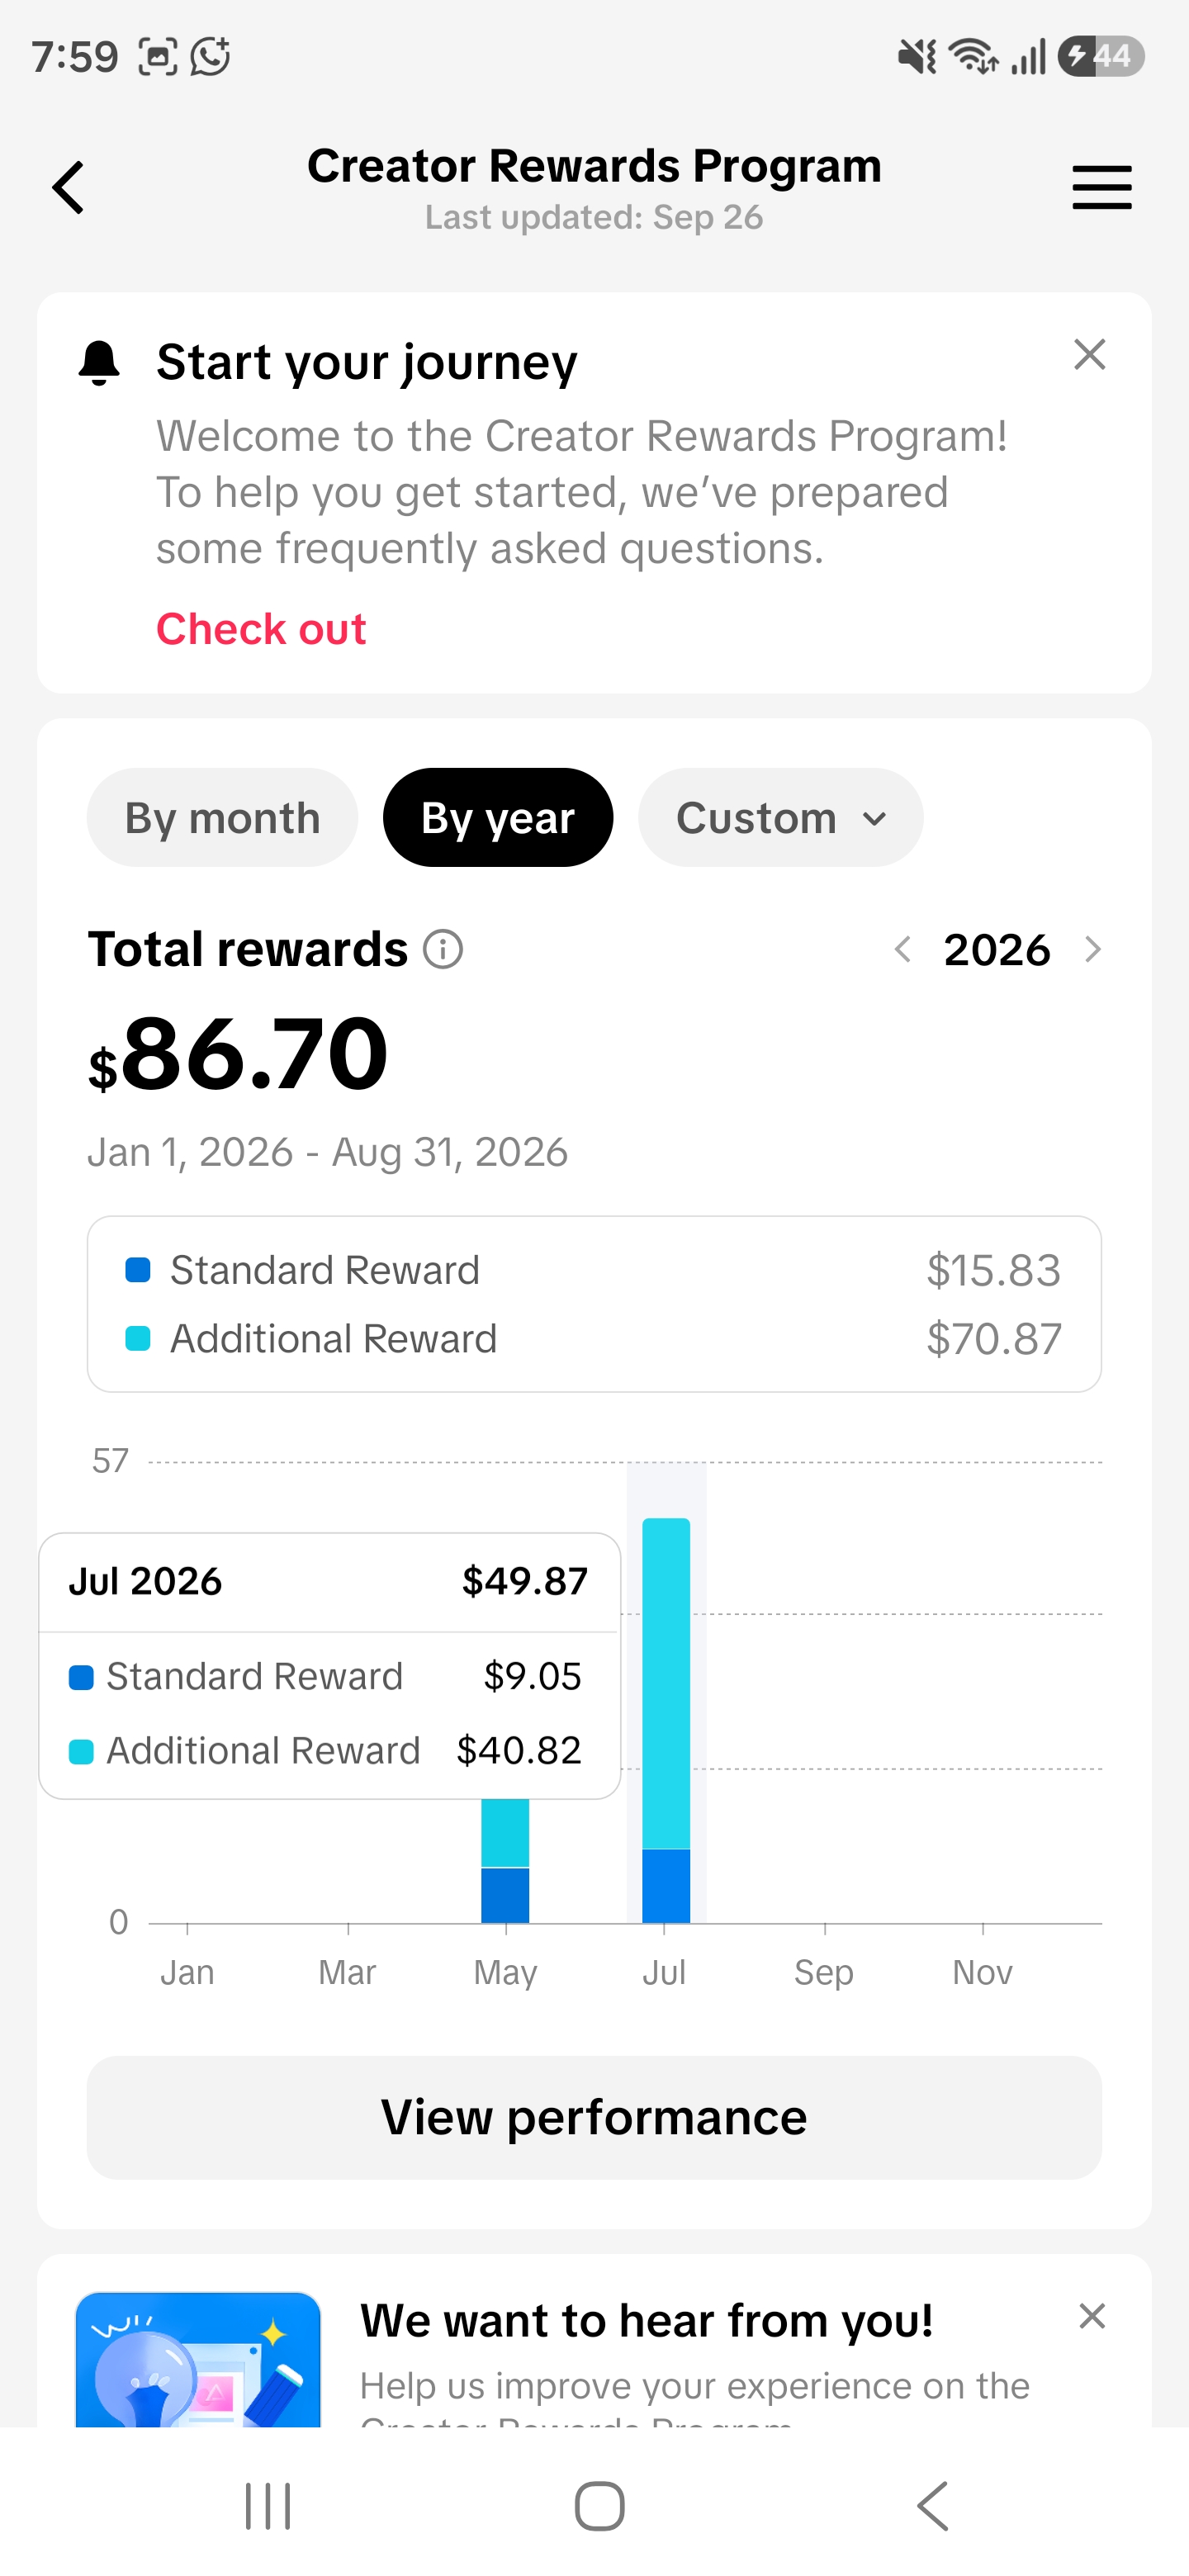Tap the Standard Reward blue legend swatch
The height and width of the screenshot is (2576, 1189).
pos(138,1270)
